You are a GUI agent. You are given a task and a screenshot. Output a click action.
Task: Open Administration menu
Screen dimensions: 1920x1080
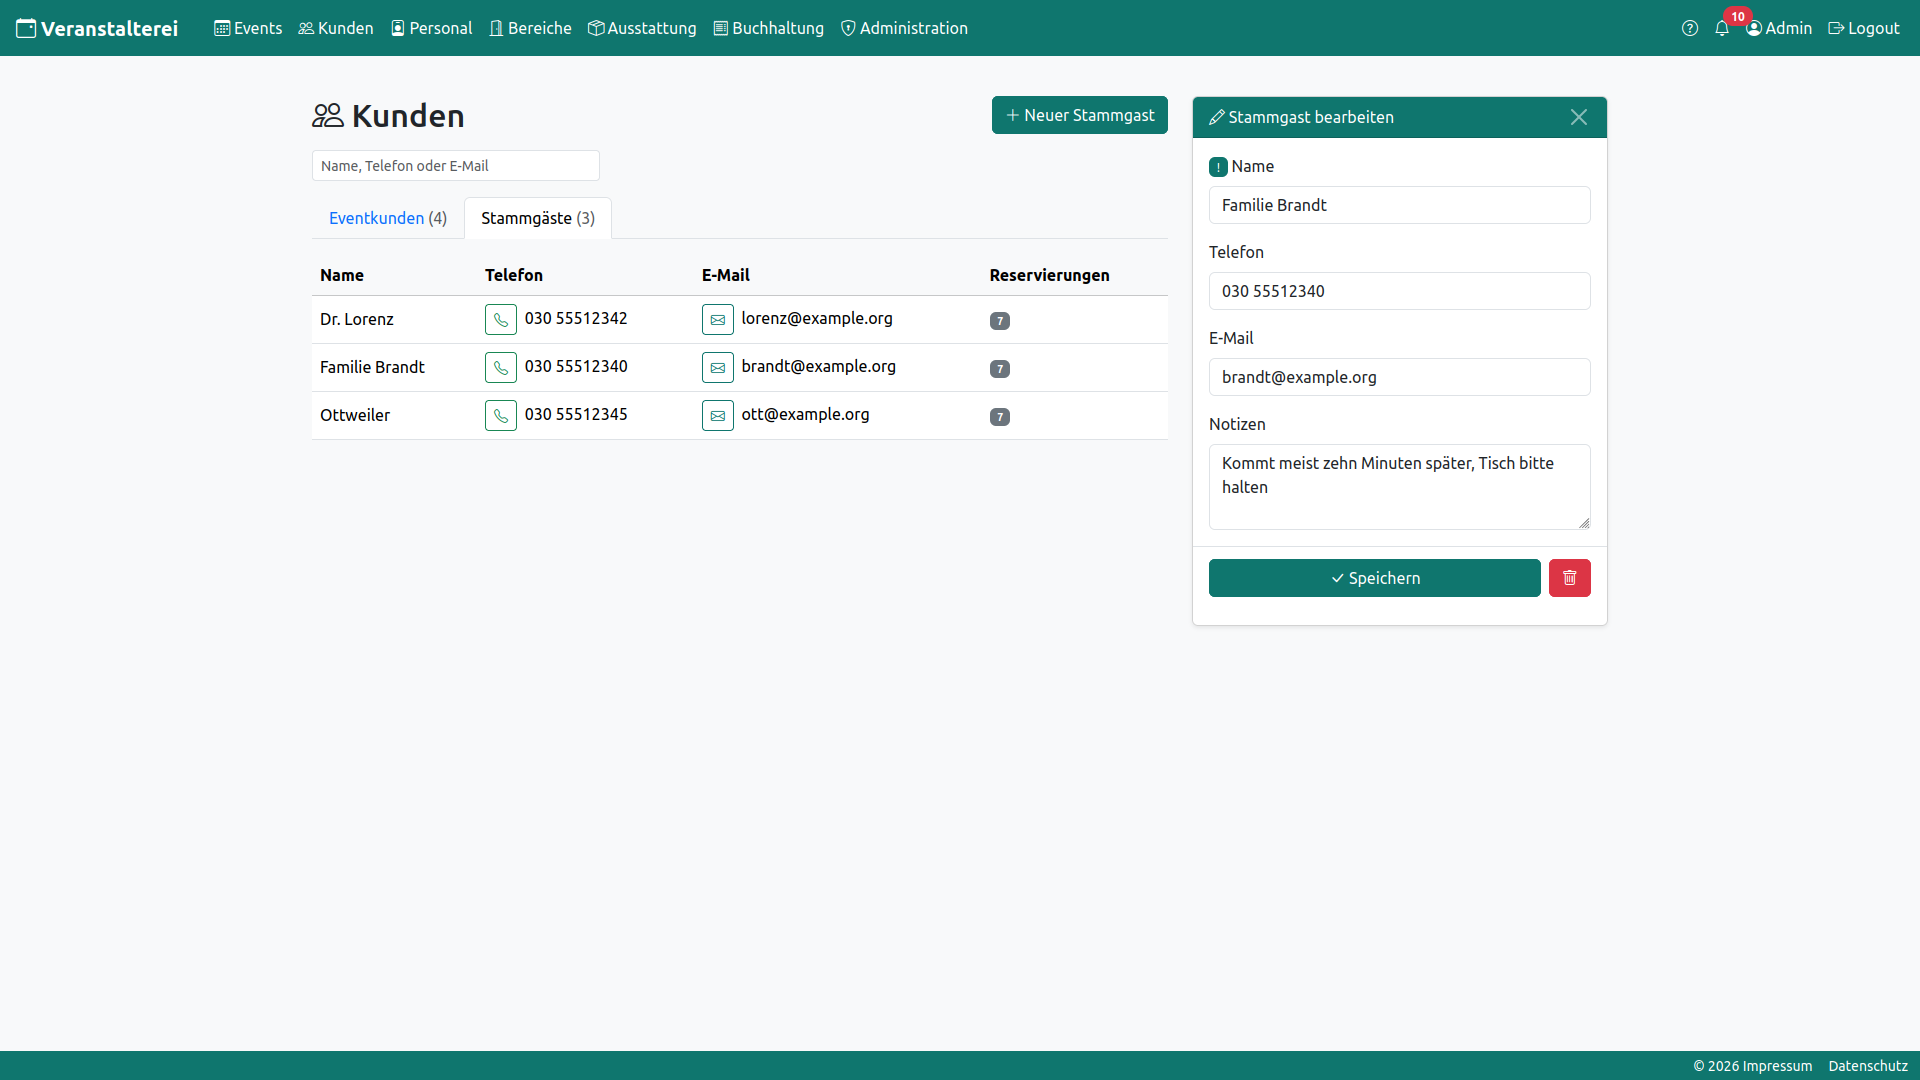tap(904, 28)
